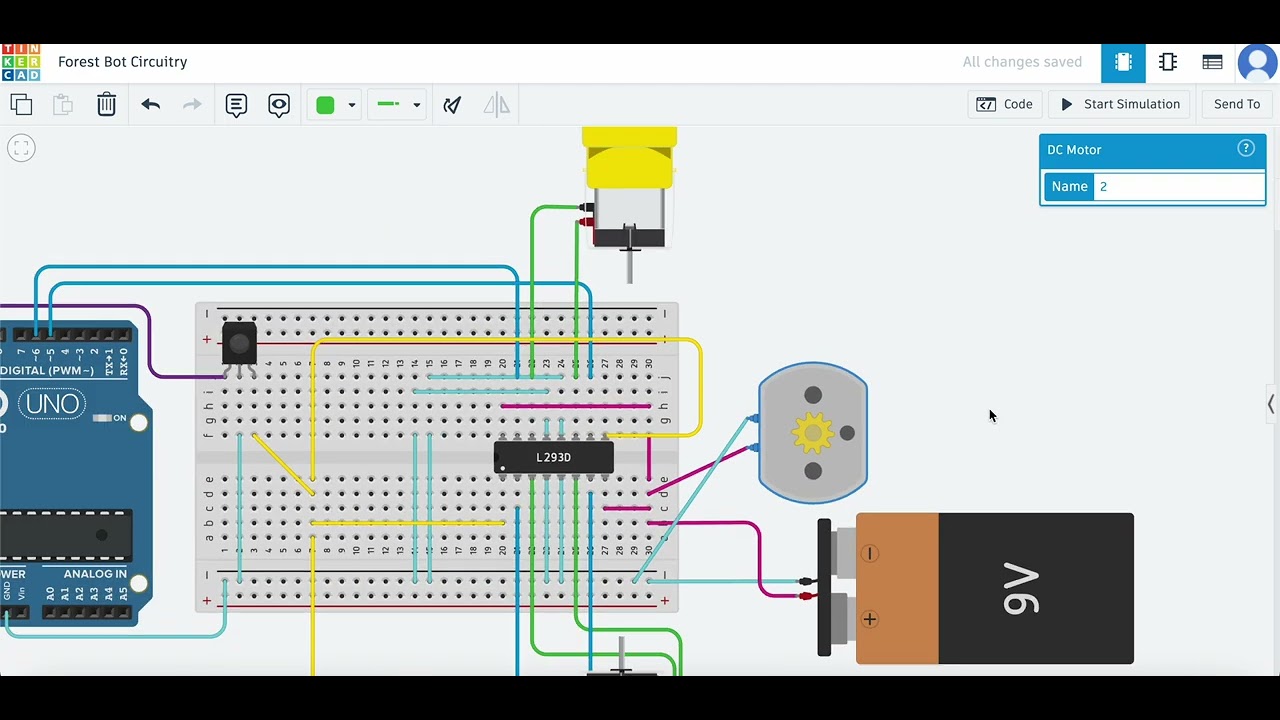Open the Notes tool
The image size is (1280, 720).
tap(236, 104)
